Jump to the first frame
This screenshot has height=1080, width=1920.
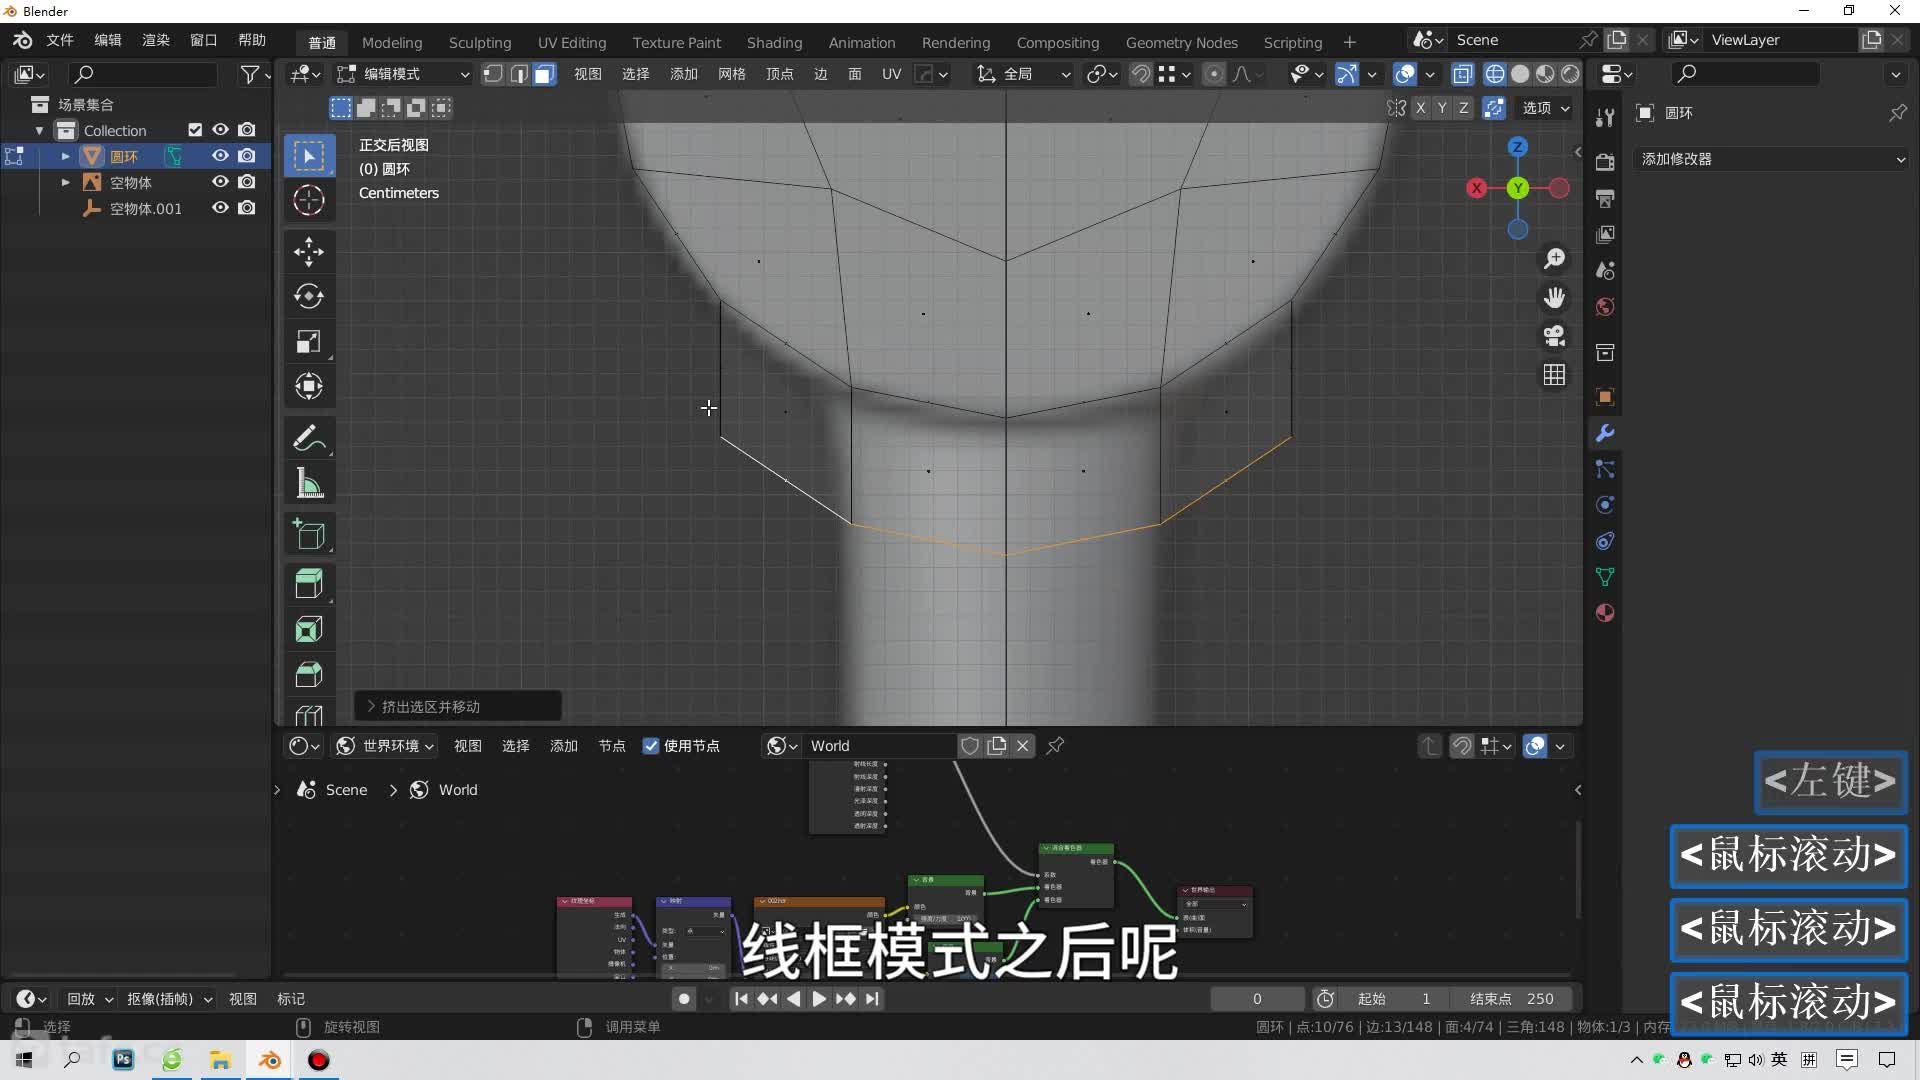[741, 999]
